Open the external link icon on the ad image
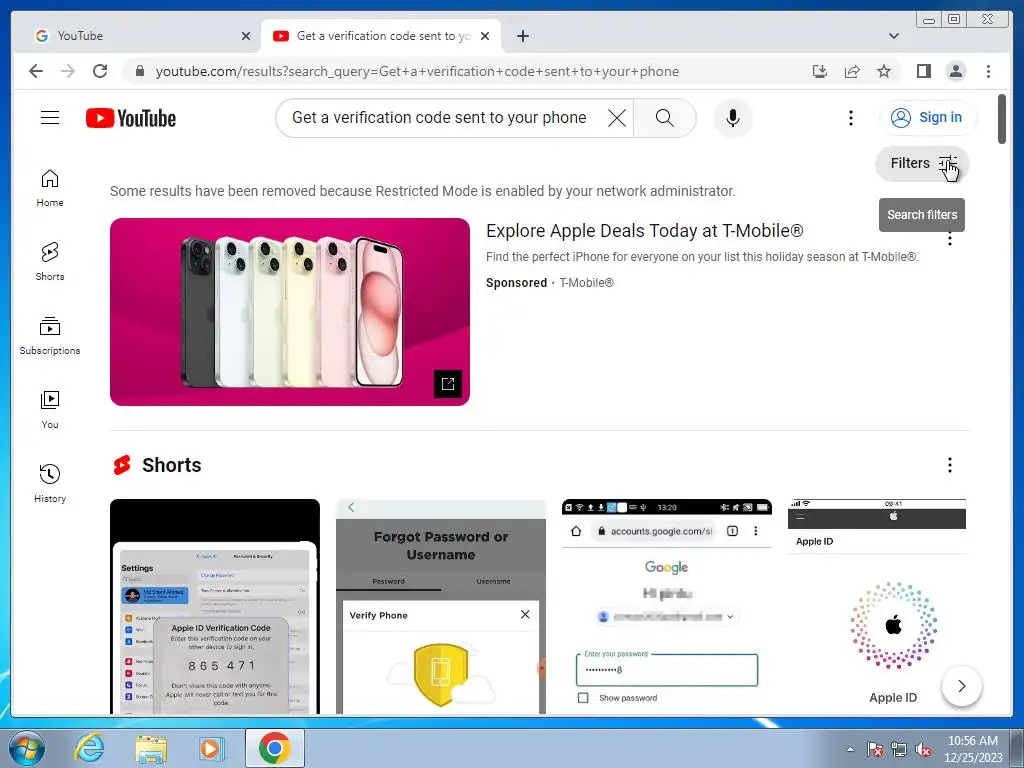 coord(448,384)
